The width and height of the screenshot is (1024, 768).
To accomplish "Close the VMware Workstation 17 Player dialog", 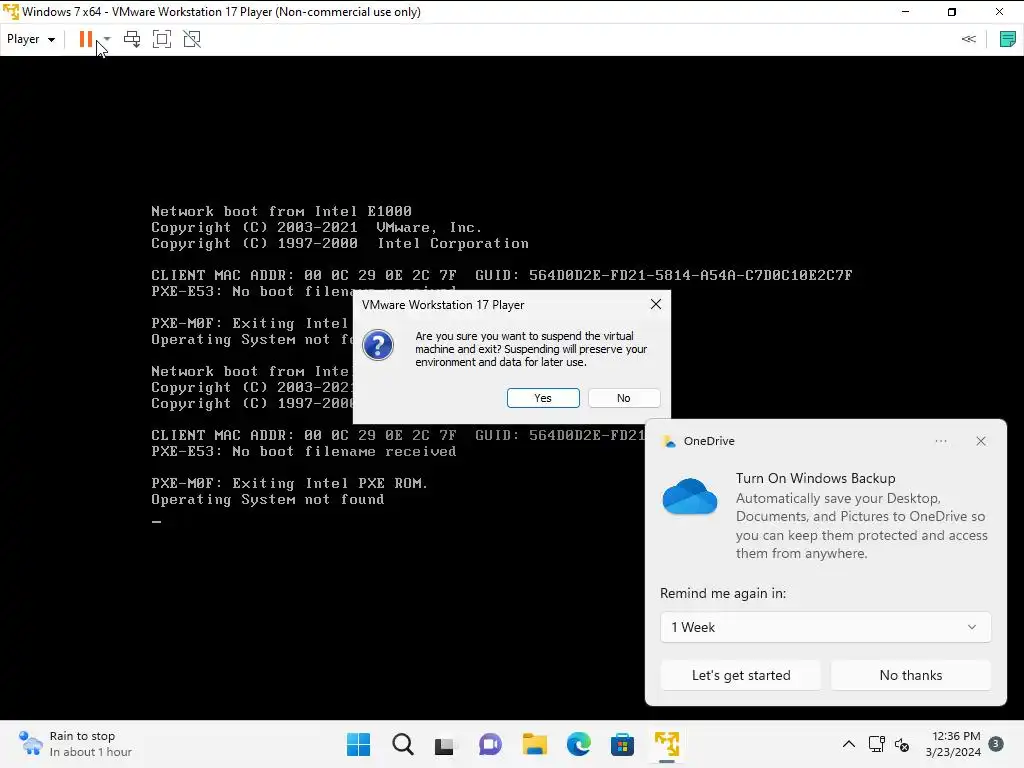I will pyautogui.click(x=656, y=304).
